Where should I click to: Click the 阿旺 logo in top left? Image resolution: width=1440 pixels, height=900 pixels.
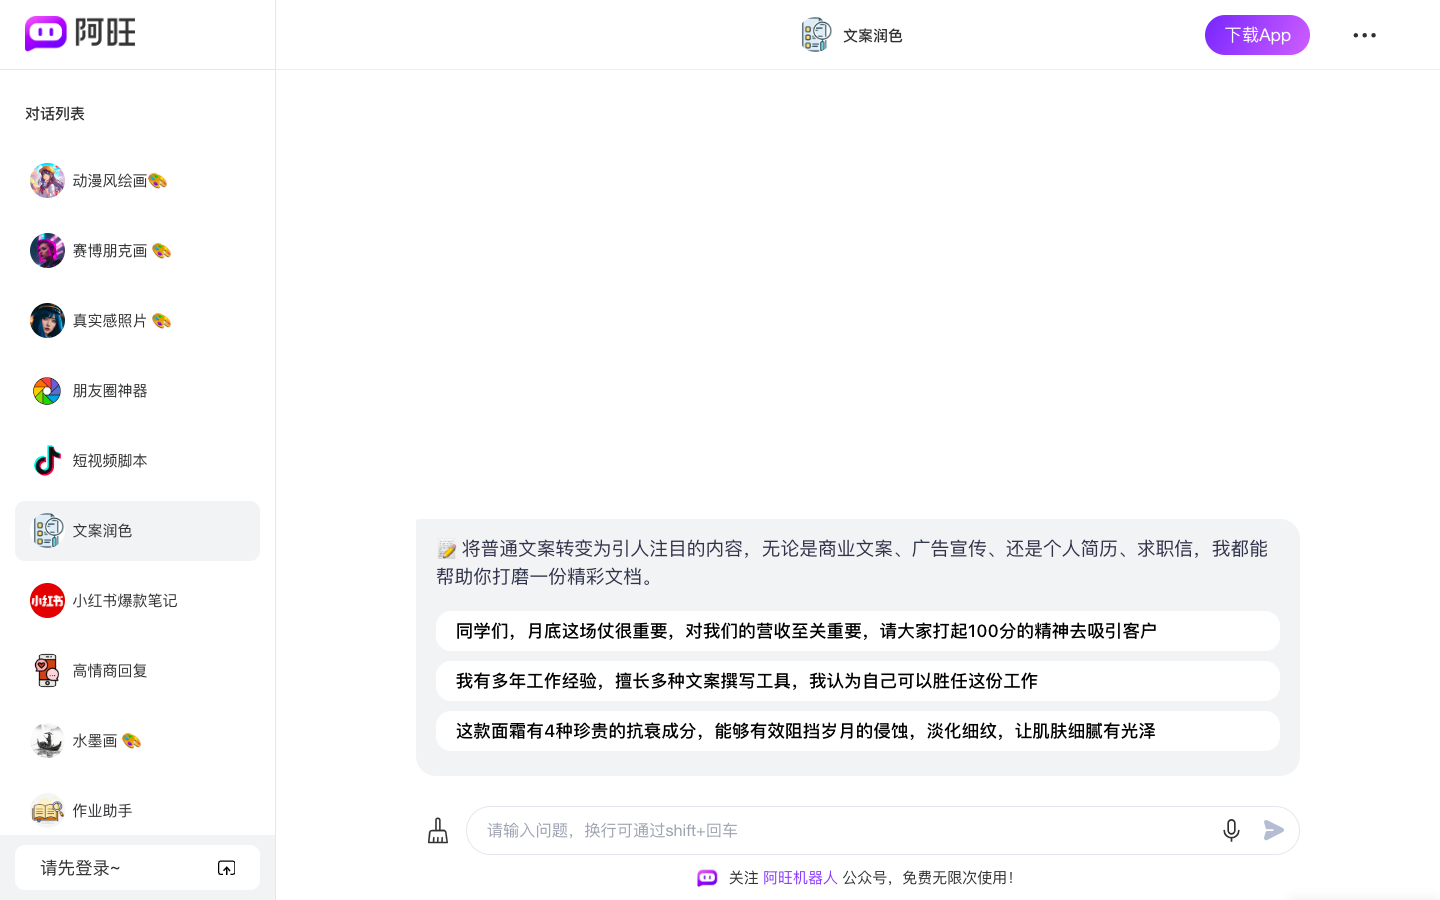coord(80,33)
